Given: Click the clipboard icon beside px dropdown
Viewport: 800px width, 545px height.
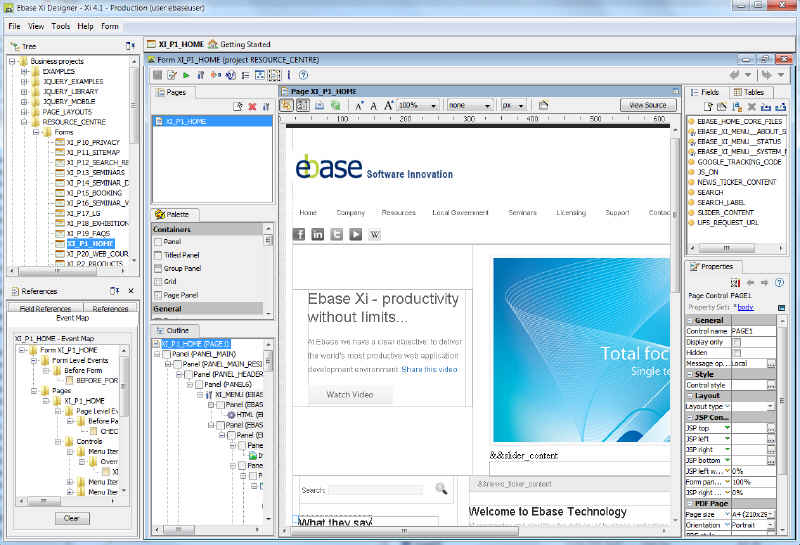Looking at the screenshot, I should [x=543, y=105].
